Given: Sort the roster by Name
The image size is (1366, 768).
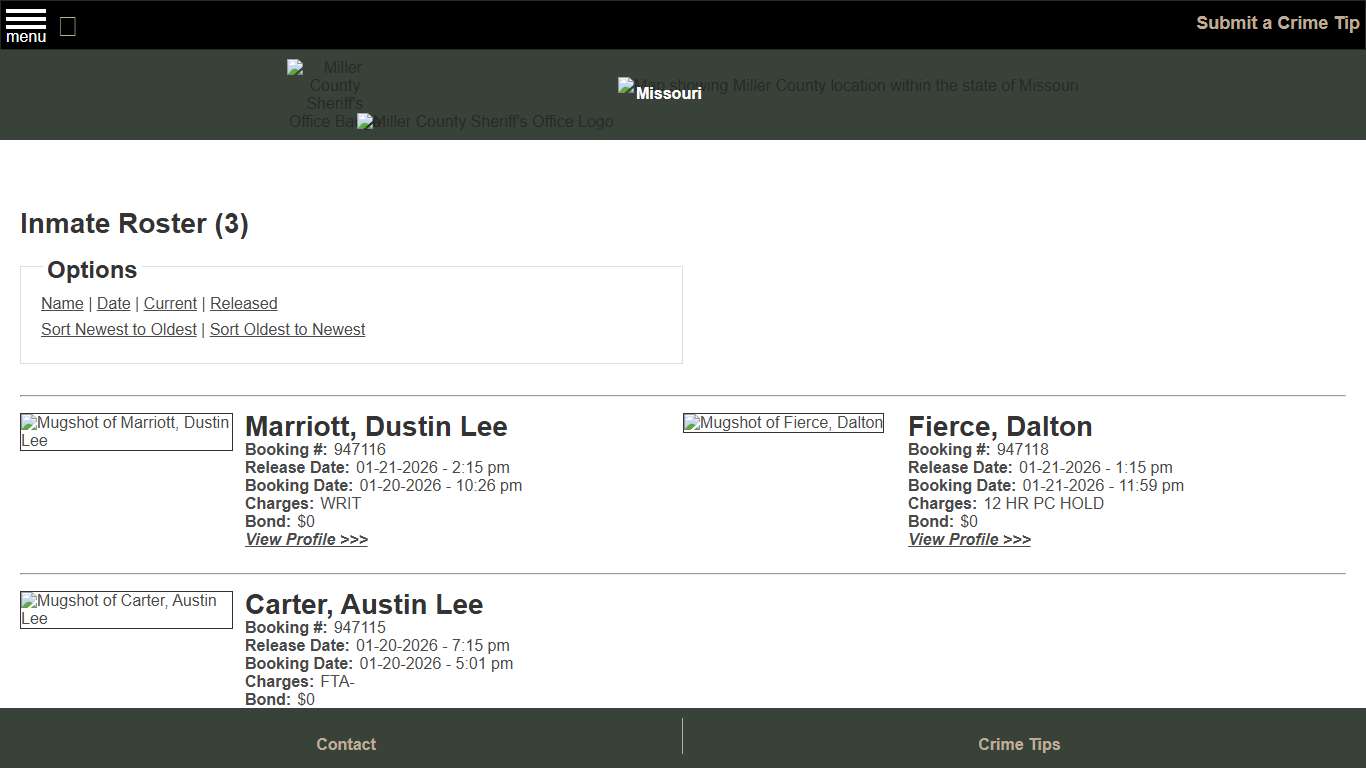Looking at the screenshot, I should (x=62, y=303).
